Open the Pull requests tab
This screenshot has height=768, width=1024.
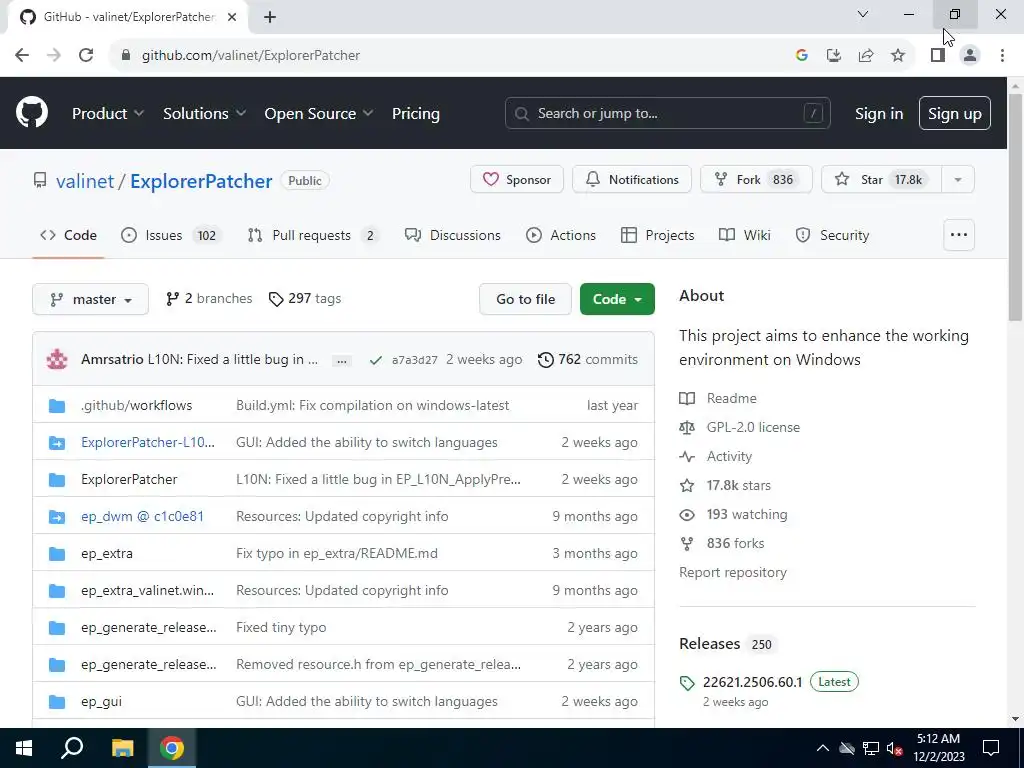313,235
